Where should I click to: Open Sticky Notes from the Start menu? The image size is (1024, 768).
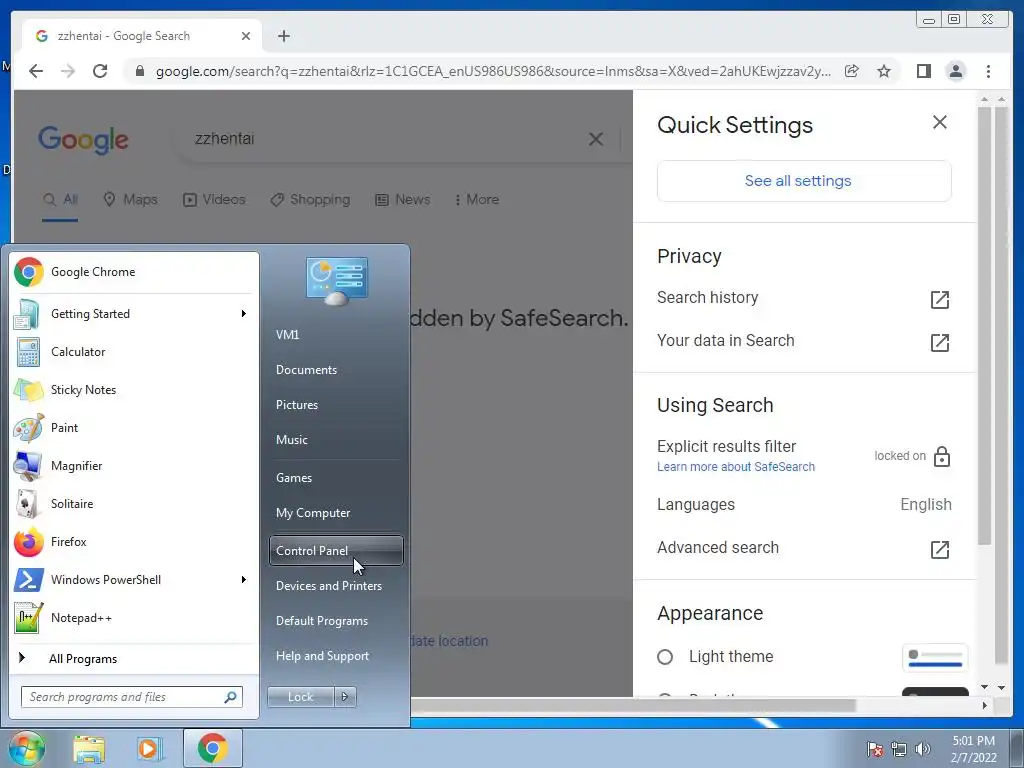[134, 390]
